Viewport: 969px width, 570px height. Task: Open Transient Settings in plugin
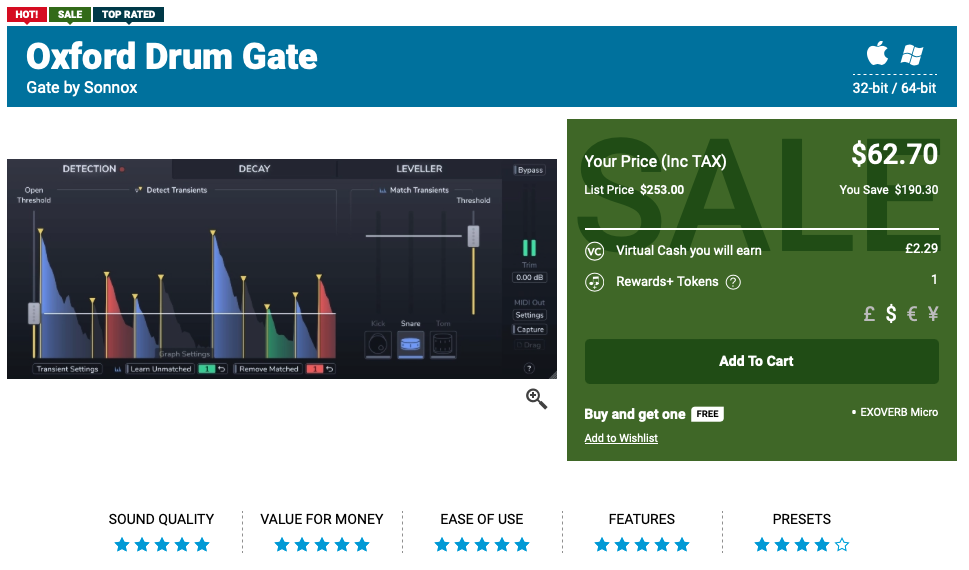[67, 369]
